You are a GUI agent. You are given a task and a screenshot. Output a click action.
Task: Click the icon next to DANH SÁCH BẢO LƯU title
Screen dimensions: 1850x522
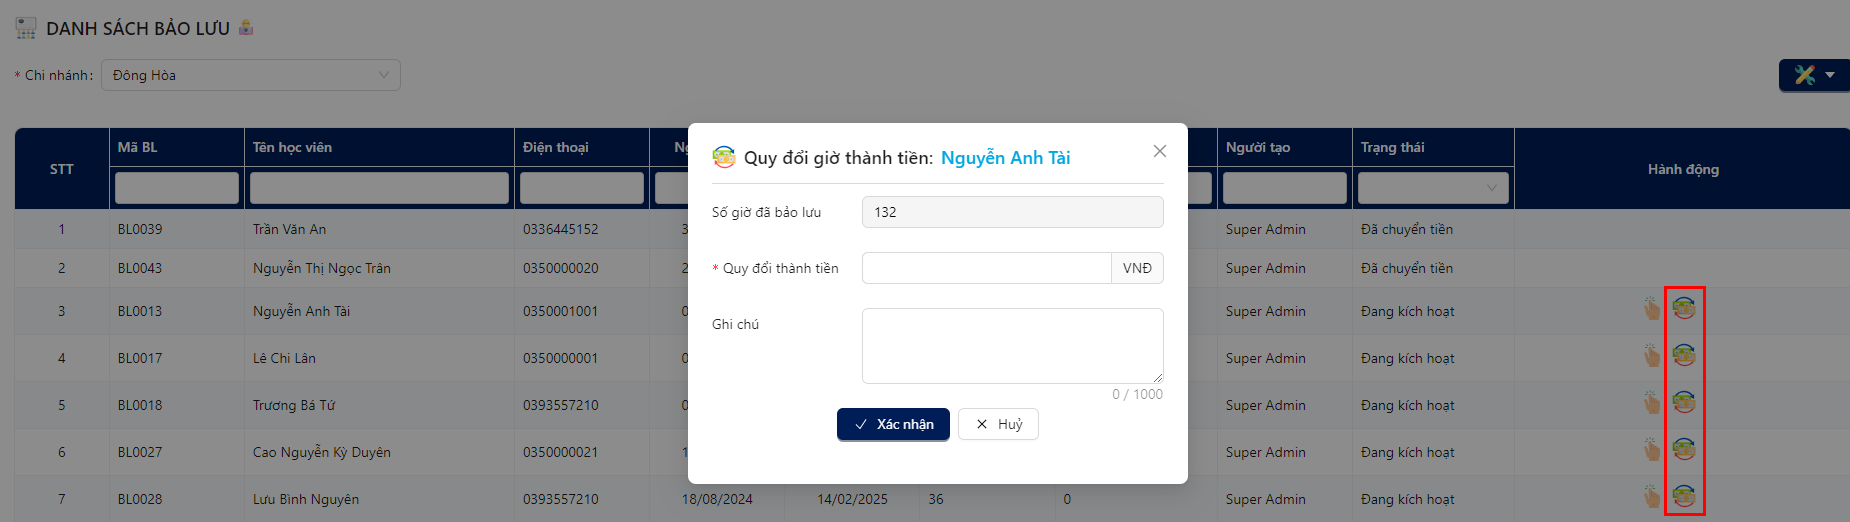pyautogui.click(x=246, y=28)
